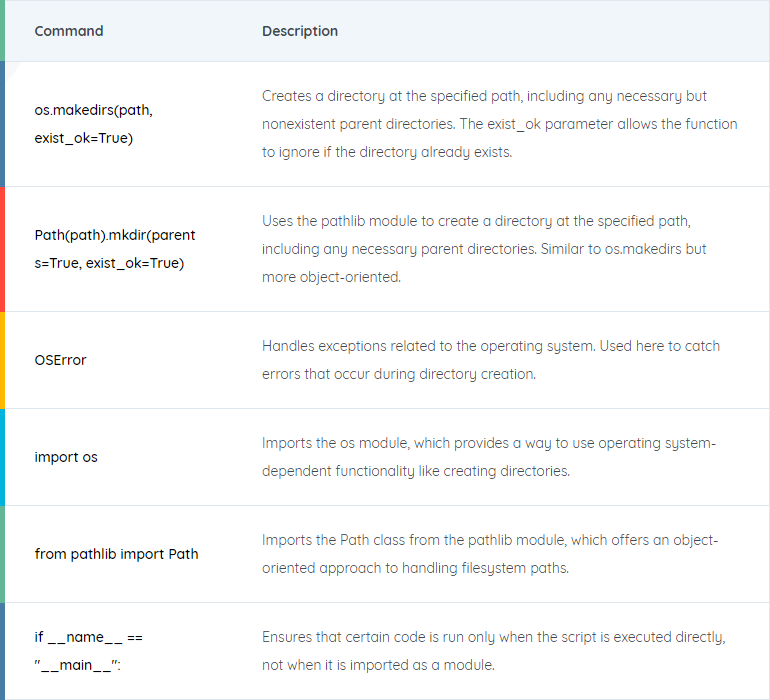This screenshot has width=770, height=700.
Task: Click the import os command cell
Action: point(66,457)
